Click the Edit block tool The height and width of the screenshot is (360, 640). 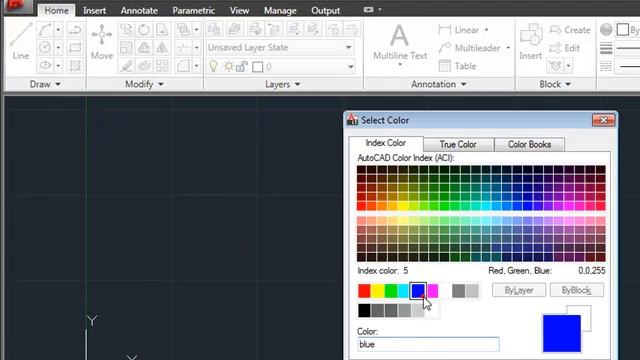coord(565,48)
